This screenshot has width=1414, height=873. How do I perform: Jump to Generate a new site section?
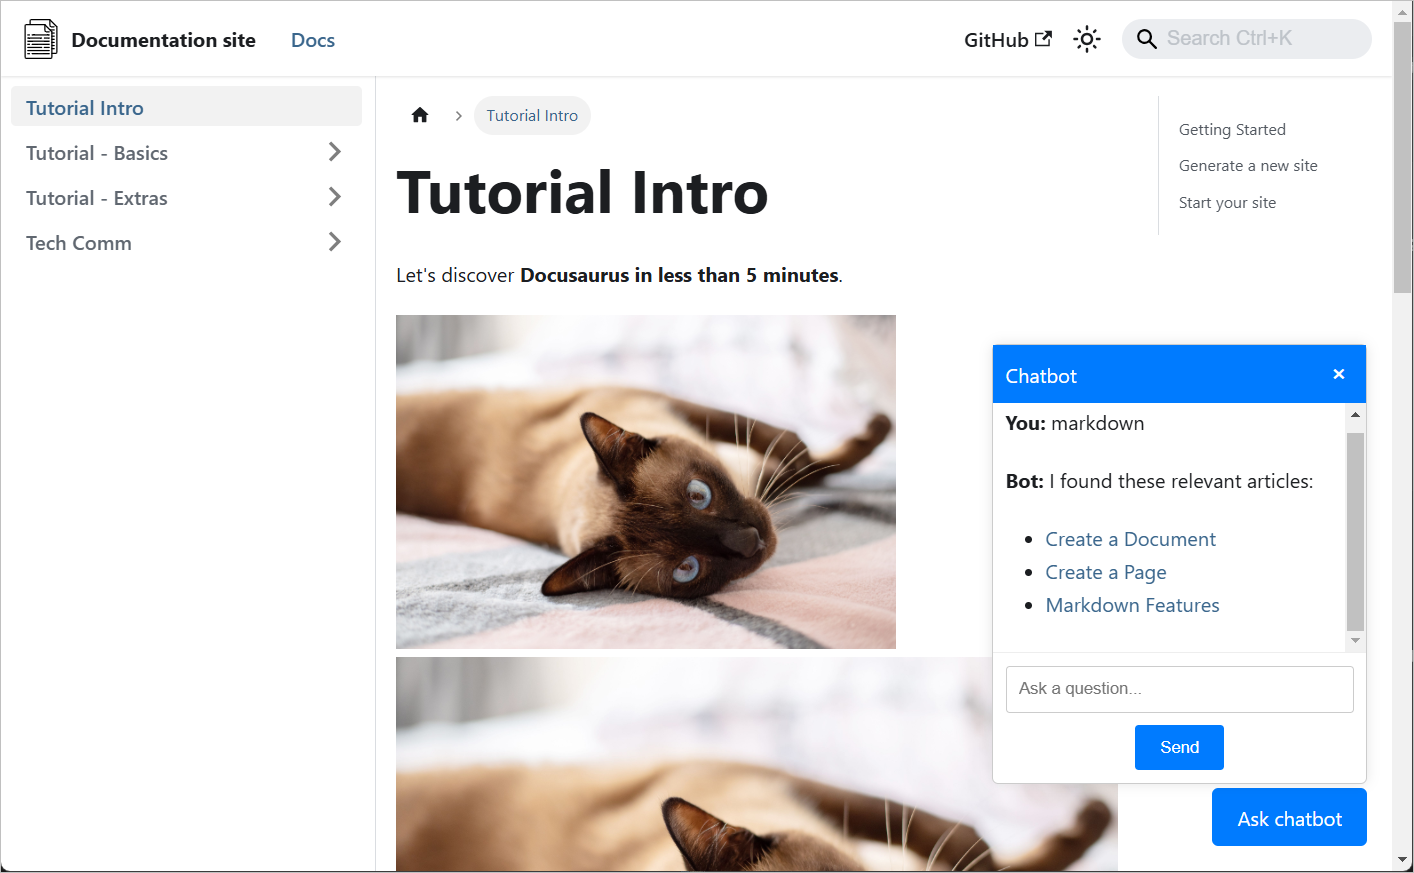coord(1248,165)
